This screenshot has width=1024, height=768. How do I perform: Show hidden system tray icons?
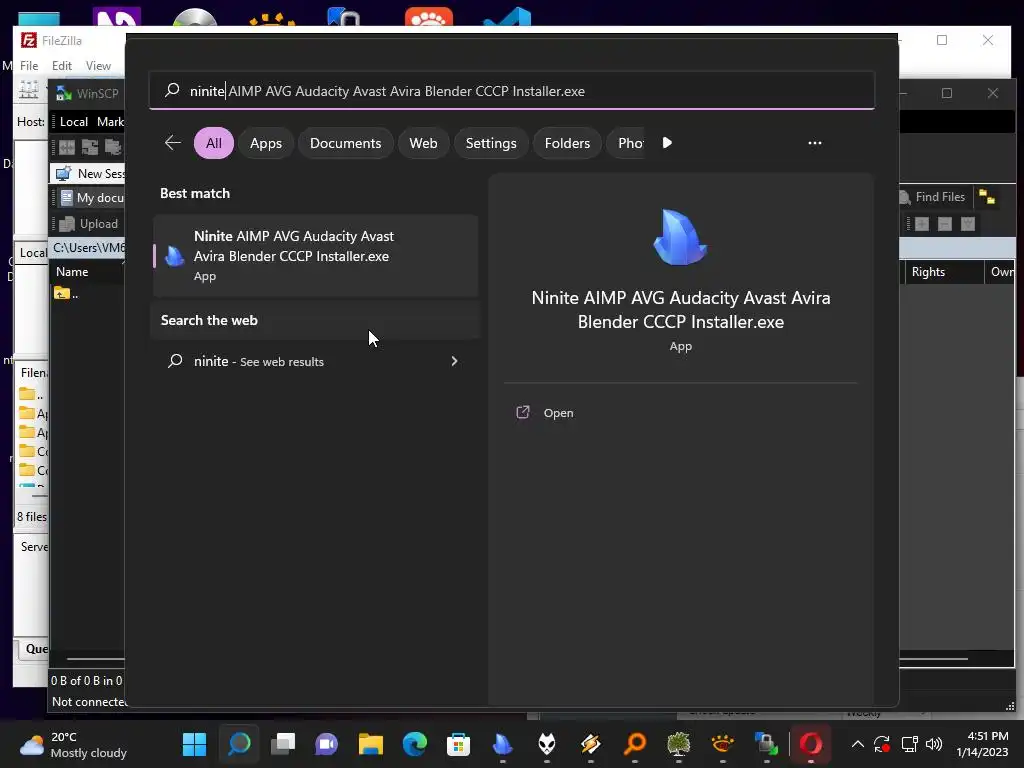[857, 744]
